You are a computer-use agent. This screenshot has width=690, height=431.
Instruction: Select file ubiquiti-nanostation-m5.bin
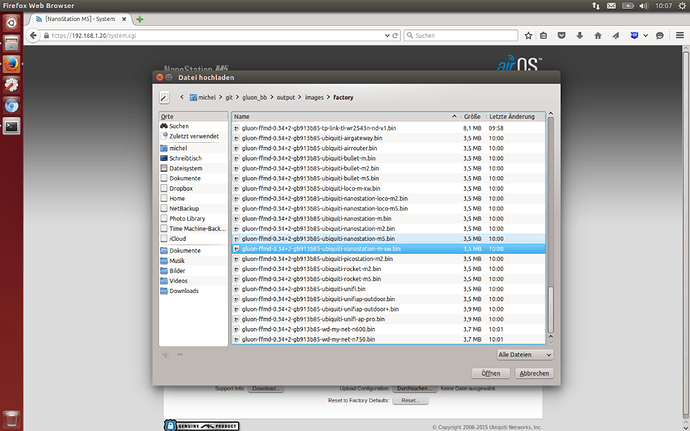coord(389,239)
